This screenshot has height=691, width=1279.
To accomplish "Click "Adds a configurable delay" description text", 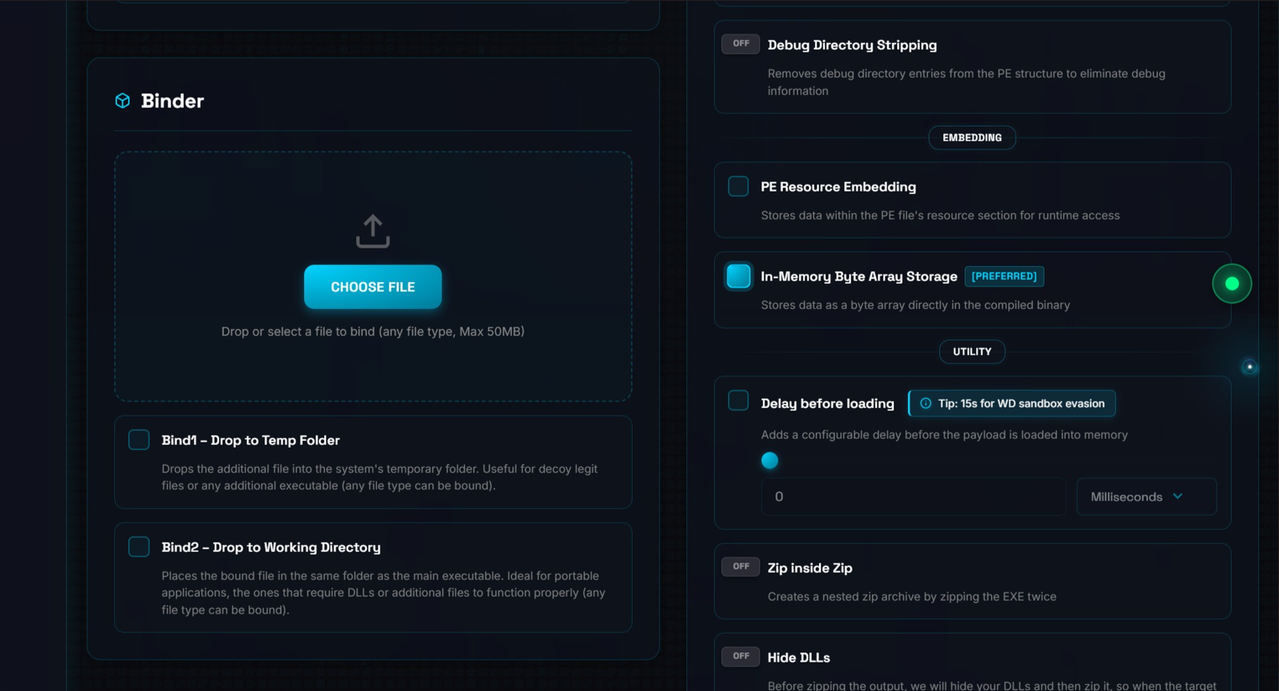I will coord(944,435).
